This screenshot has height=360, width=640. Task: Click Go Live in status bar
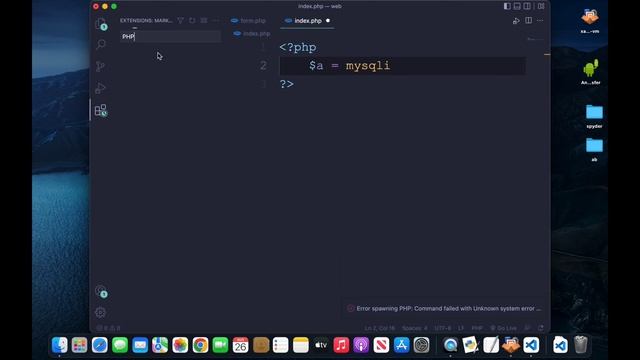click(503, 328)
